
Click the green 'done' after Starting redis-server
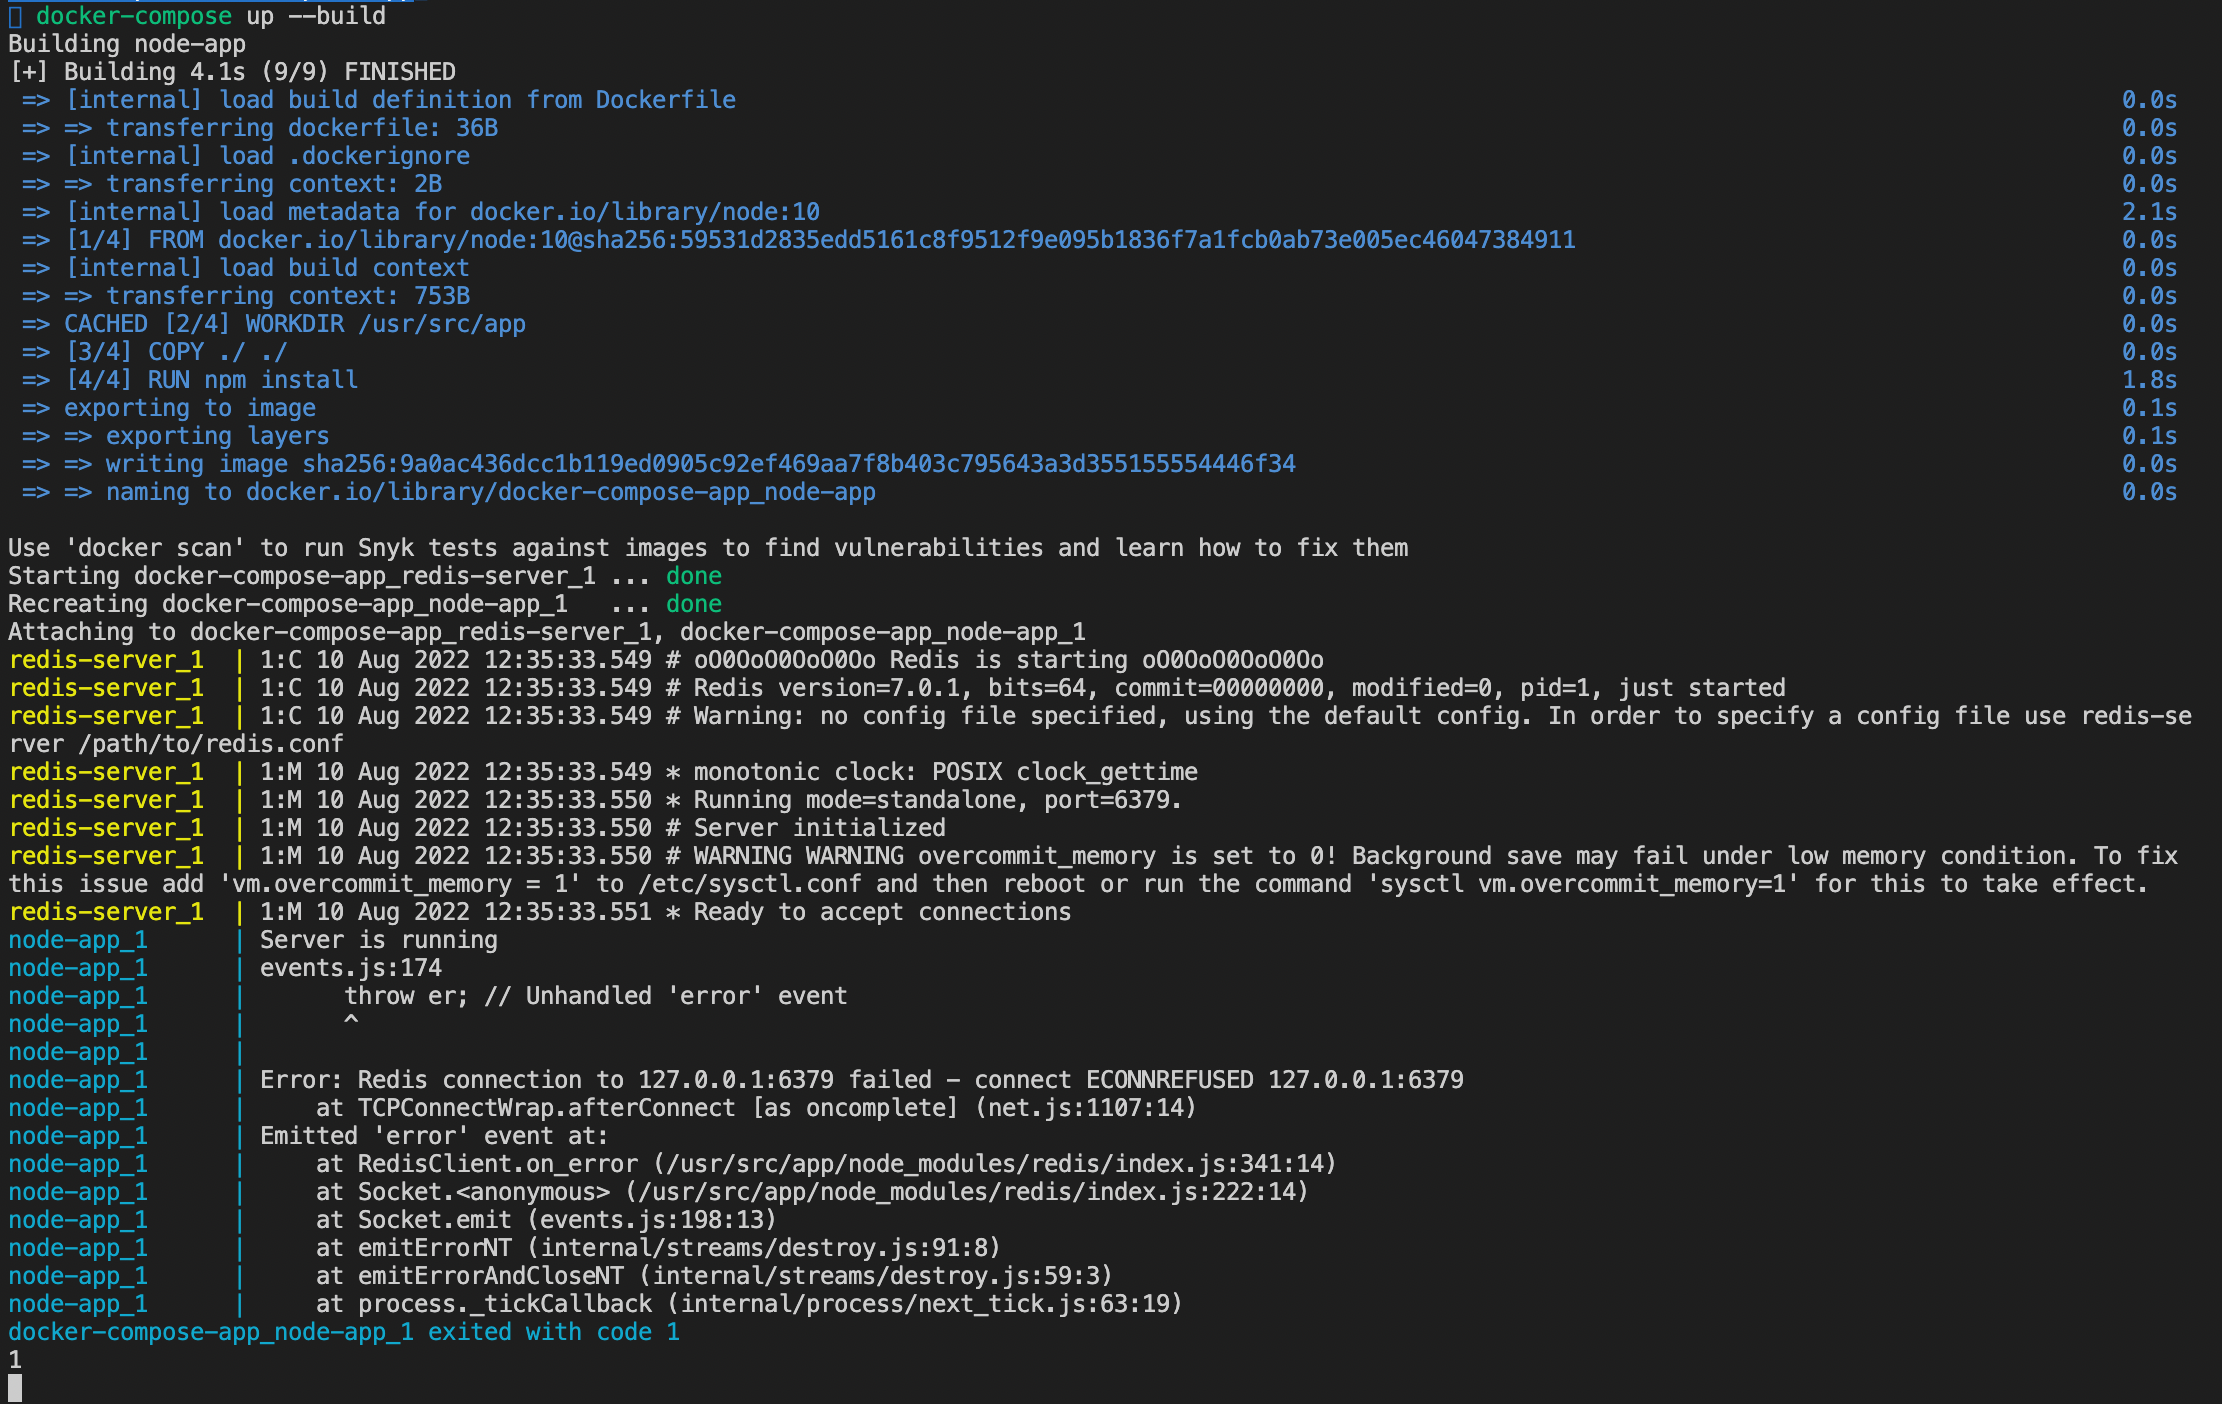click(x=693, y=576)
